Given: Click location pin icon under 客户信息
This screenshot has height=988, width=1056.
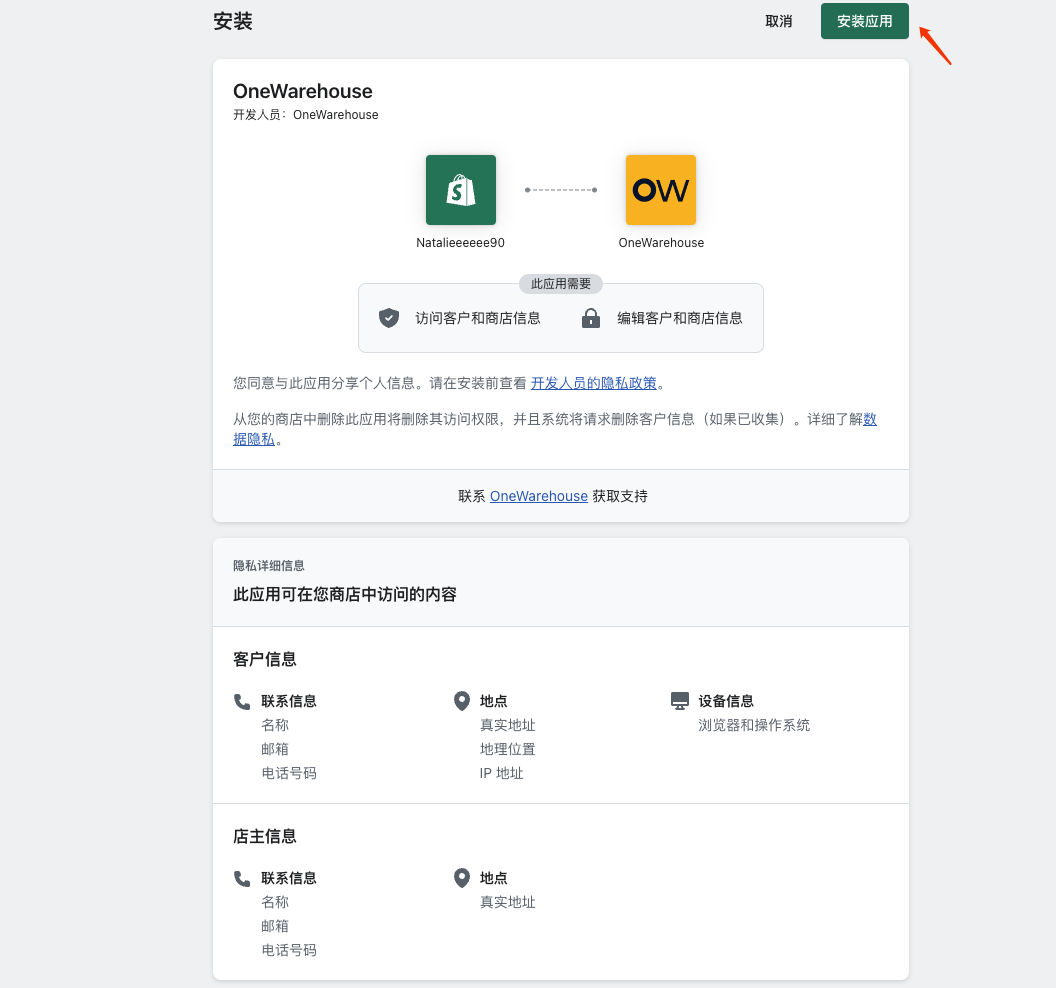Looking at the screenshot, I should tap(461, 701).
